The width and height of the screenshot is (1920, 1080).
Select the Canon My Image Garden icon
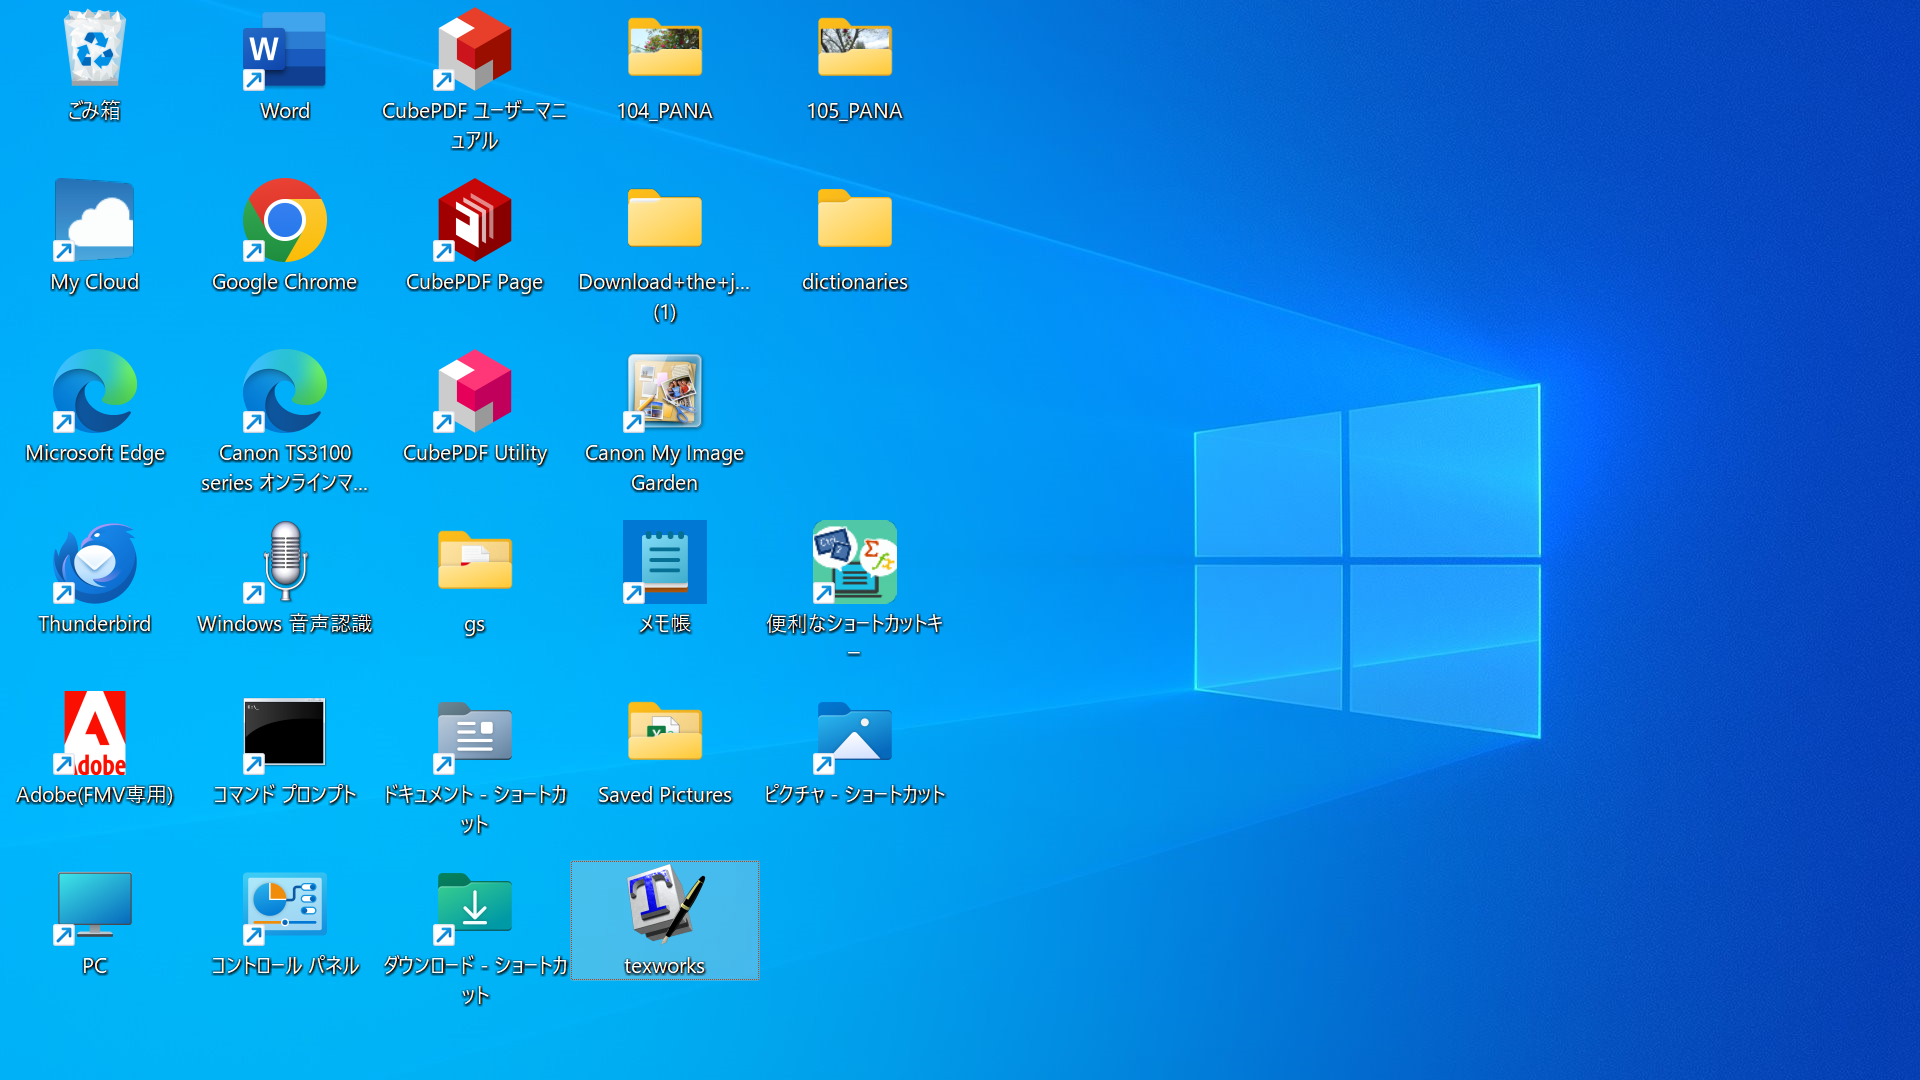(x=664, y=391)
